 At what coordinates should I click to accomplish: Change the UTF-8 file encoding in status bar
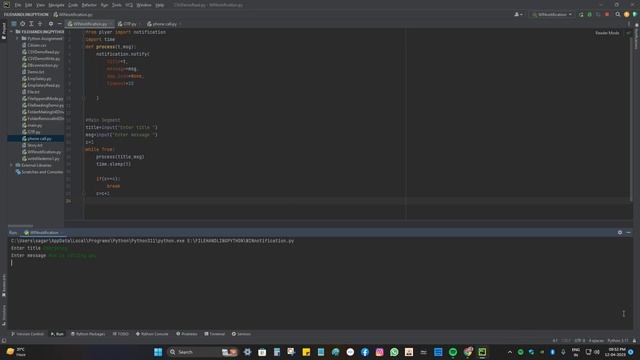580,340
